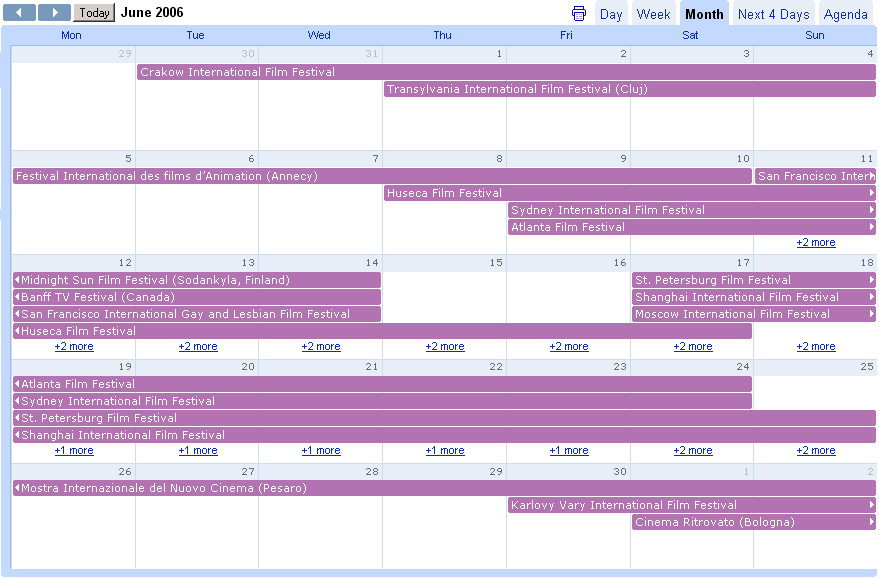Screen dimensions: 879x579
Task: Go to the previous month with back arrow
Action: pos(20,12)
